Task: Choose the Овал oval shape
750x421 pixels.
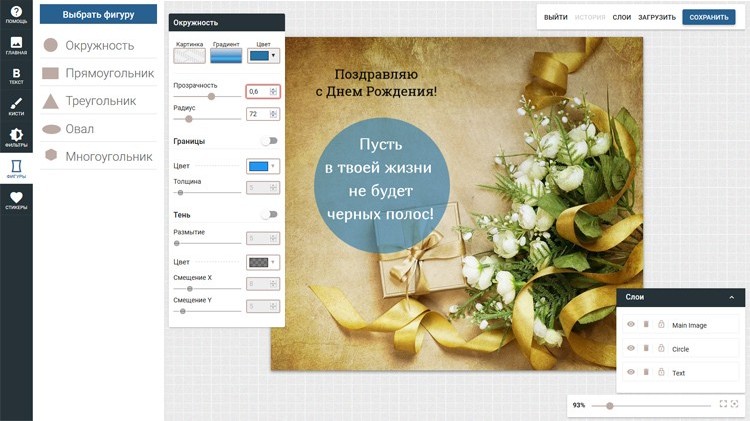Action: pos(99,129)
